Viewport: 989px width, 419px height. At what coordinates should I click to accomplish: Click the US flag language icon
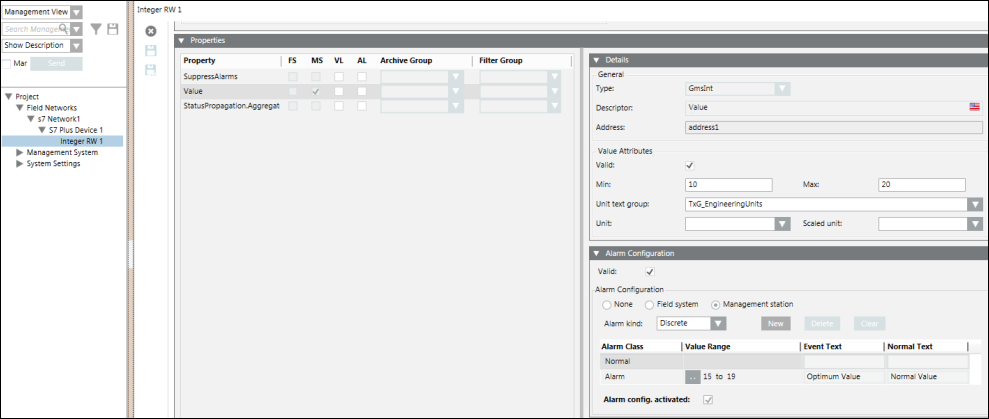point(974,106)
